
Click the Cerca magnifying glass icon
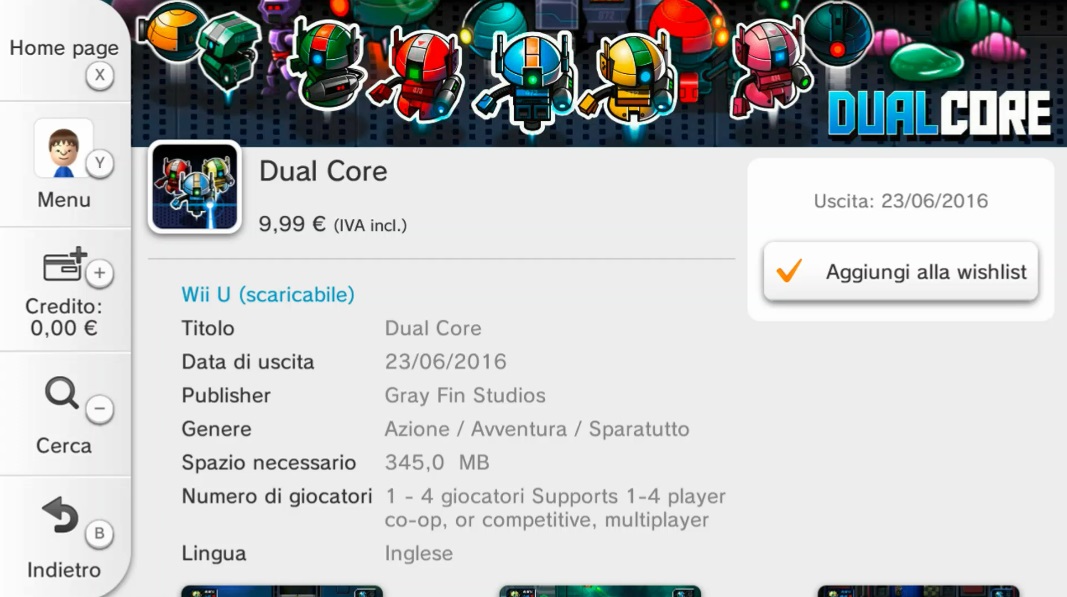62,393
